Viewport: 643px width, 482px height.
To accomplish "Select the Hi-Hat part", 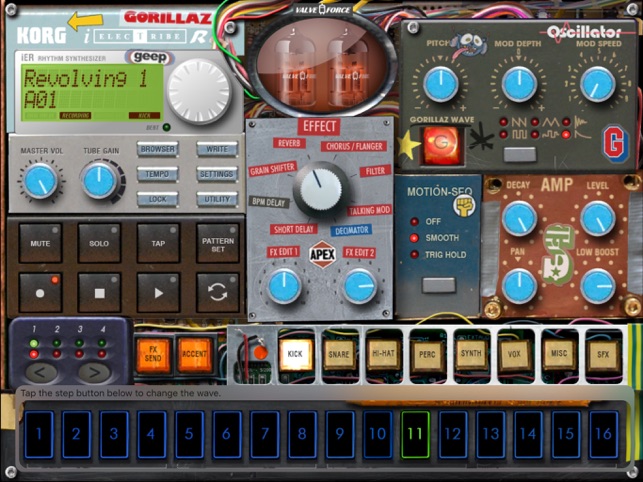I will point(384,355).
